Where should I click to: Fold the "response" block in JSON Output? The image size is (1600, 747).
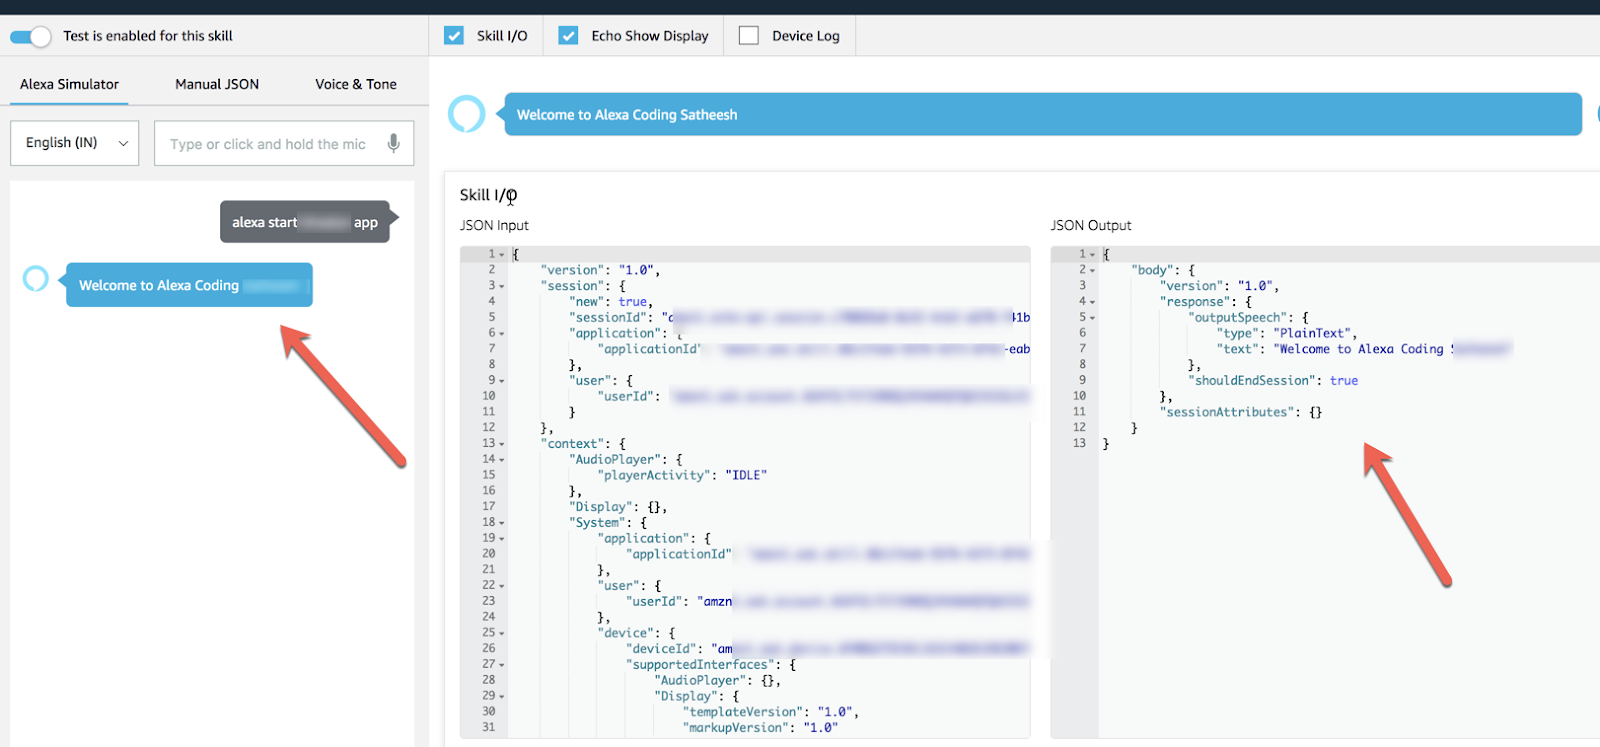1093,302
